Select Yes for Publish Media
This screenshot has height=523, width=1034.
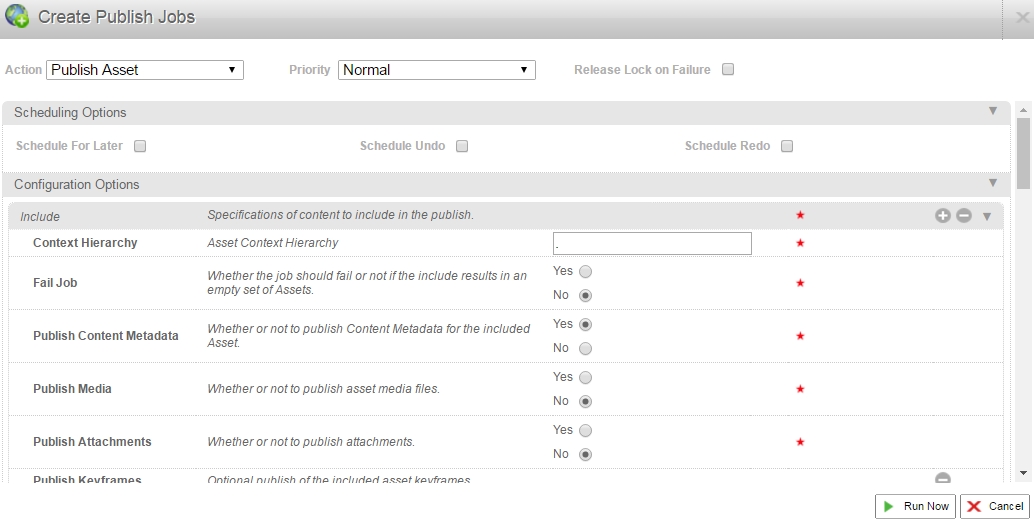point(586,378)
